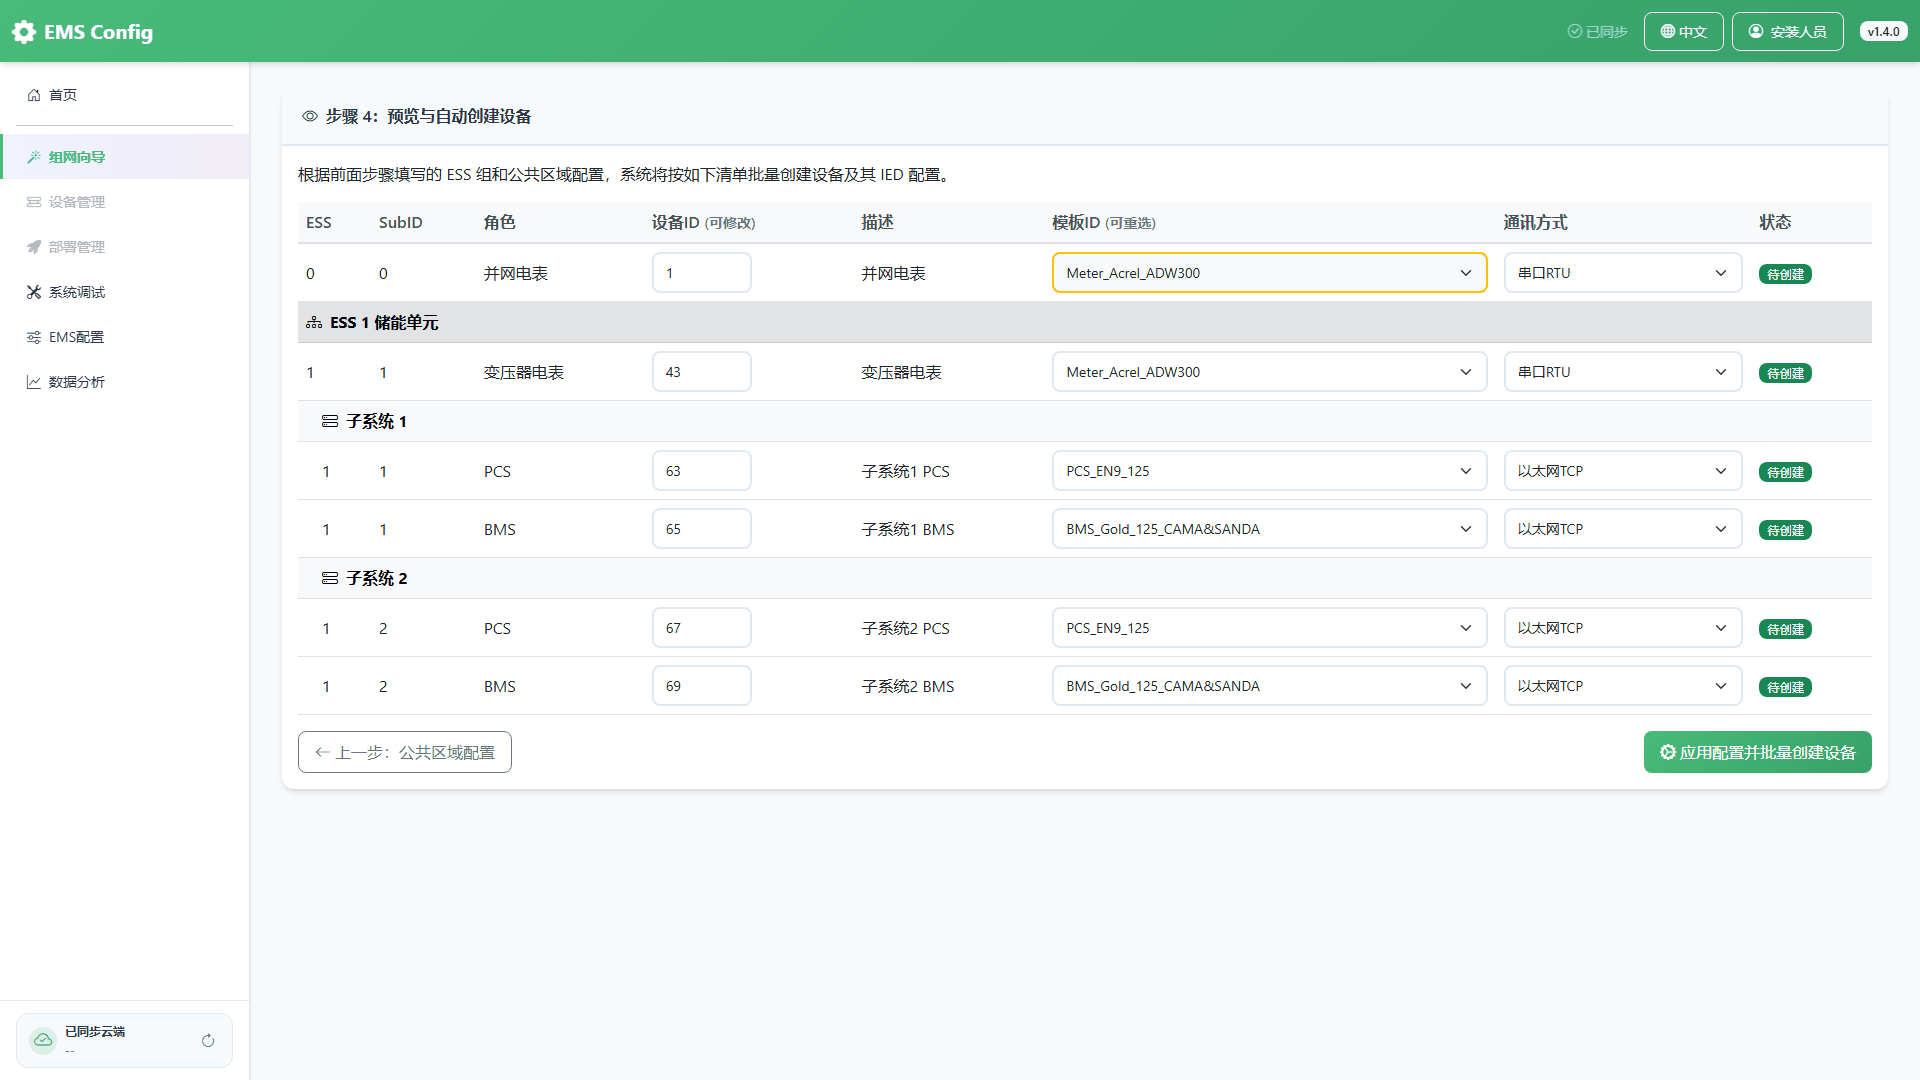Image resolution: width=1920 pixels, height=1080 pixels.
Task: Expand template dropdown for 并网电表 row
Action: point(1269,273)
